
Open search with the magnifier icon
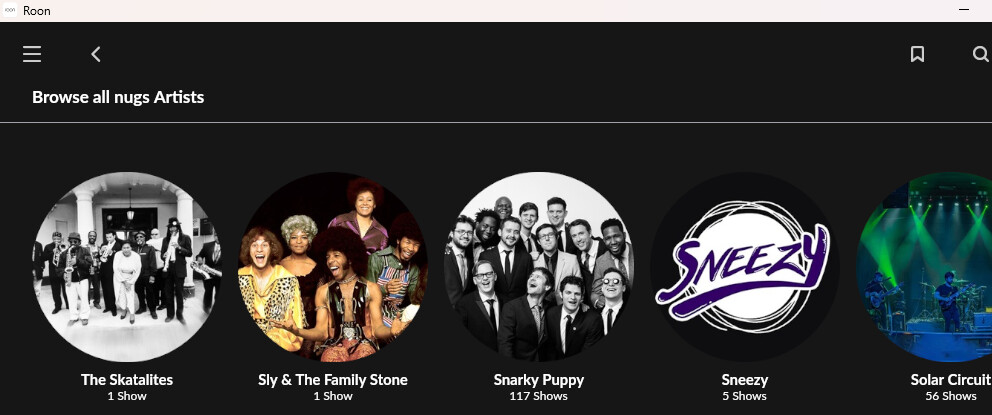click(x=981, y=54)
